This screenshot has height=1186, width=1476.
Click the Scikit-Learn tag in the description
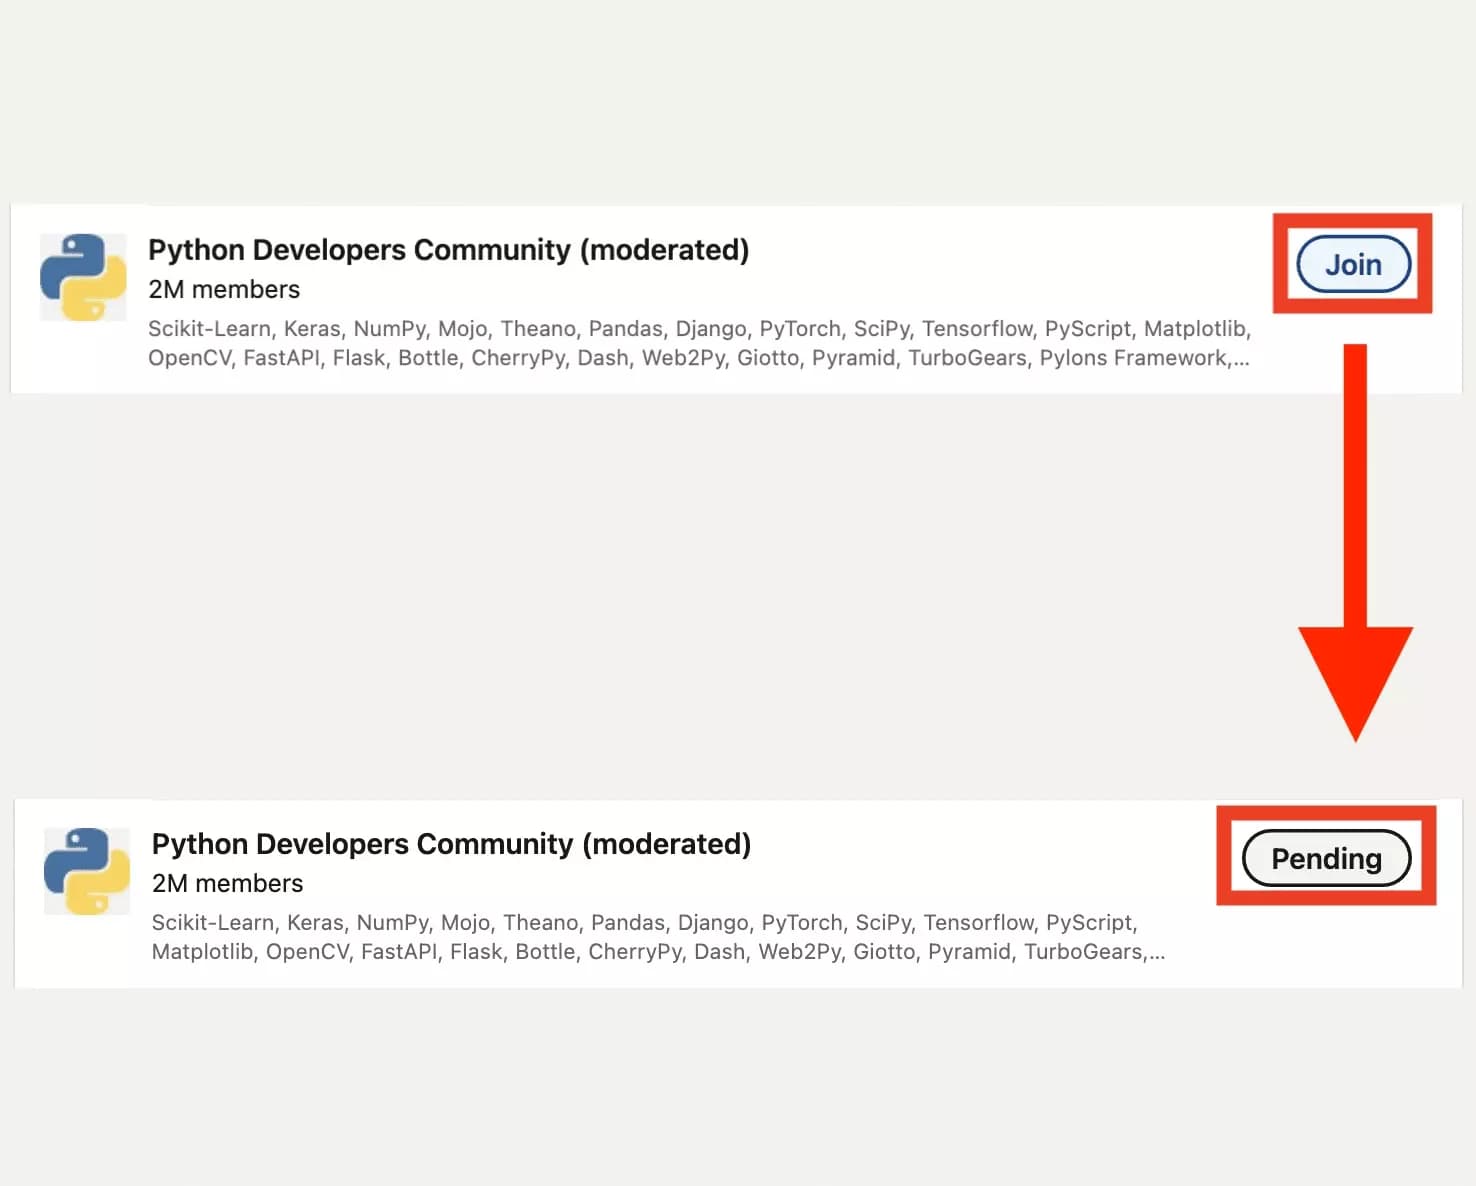click(209, 328)
